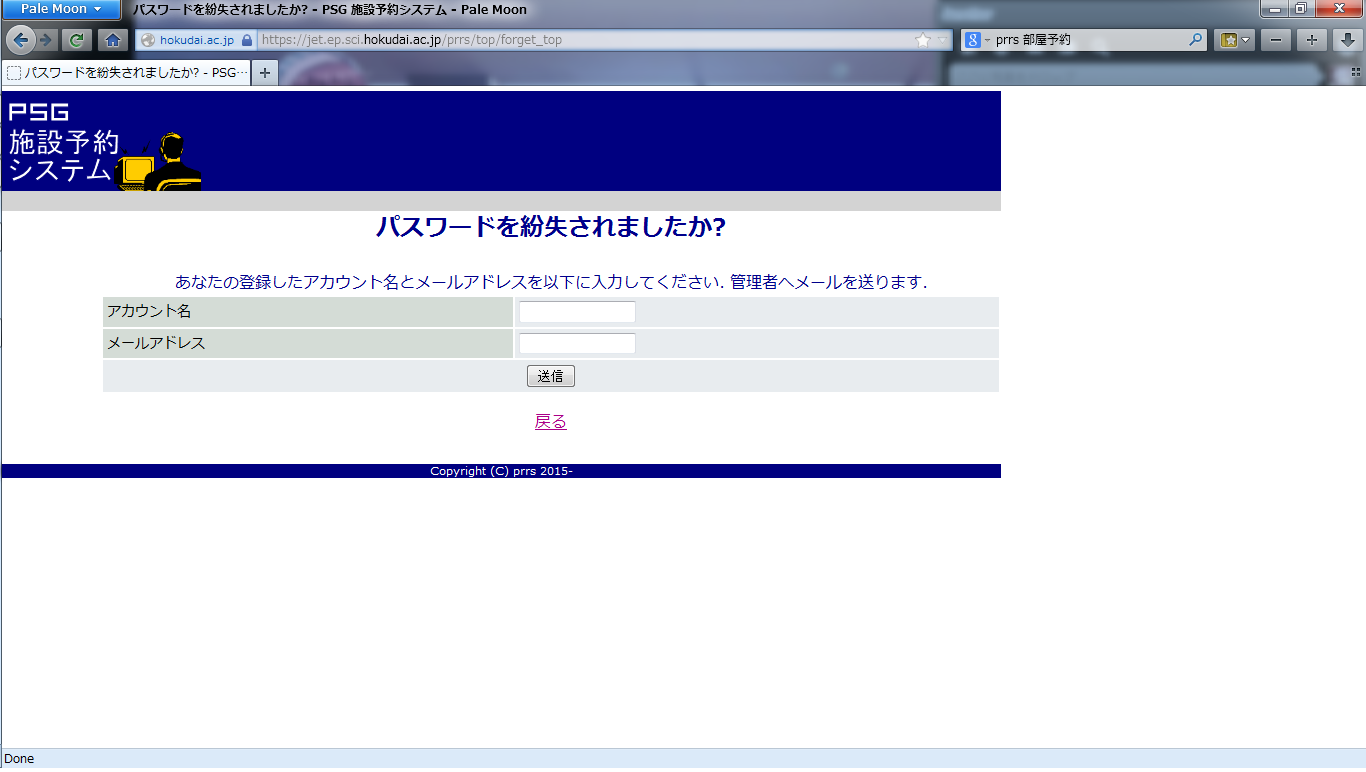1366x772 pixels.
Task: Expand the Google search engine selector
Action: pyautogui.click(x=977, y=40)
